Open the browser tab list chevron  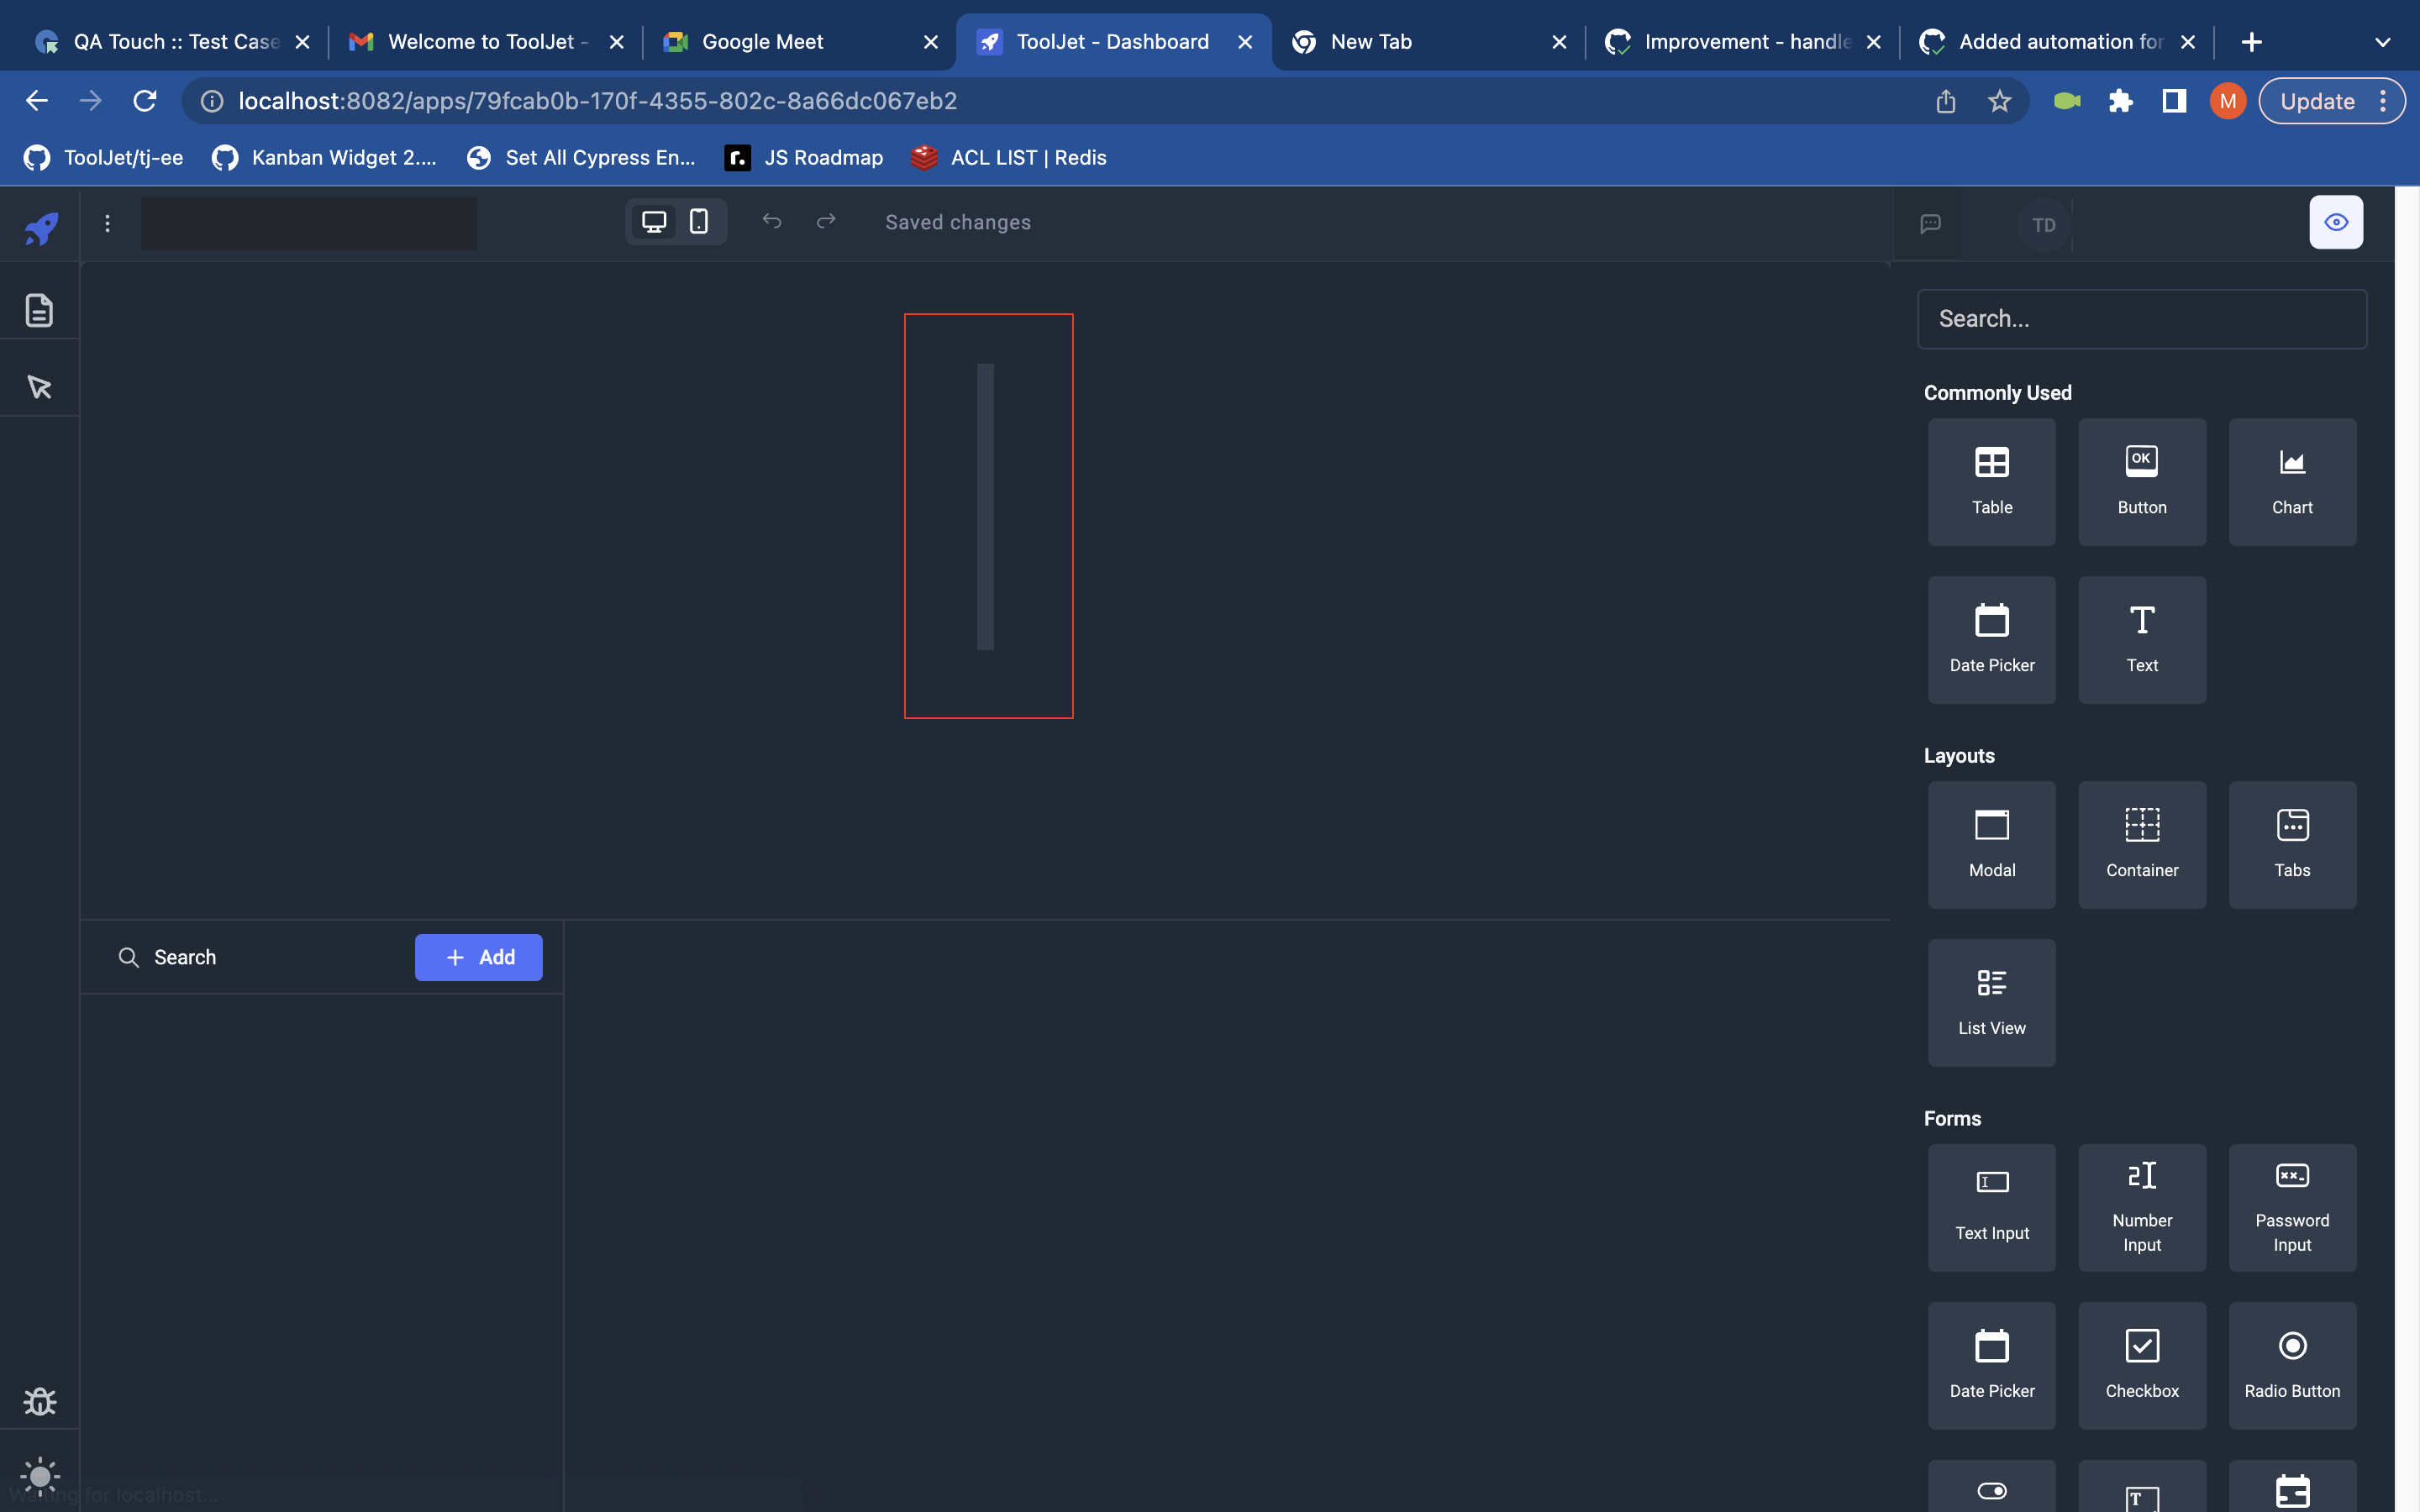[2383, 41]
